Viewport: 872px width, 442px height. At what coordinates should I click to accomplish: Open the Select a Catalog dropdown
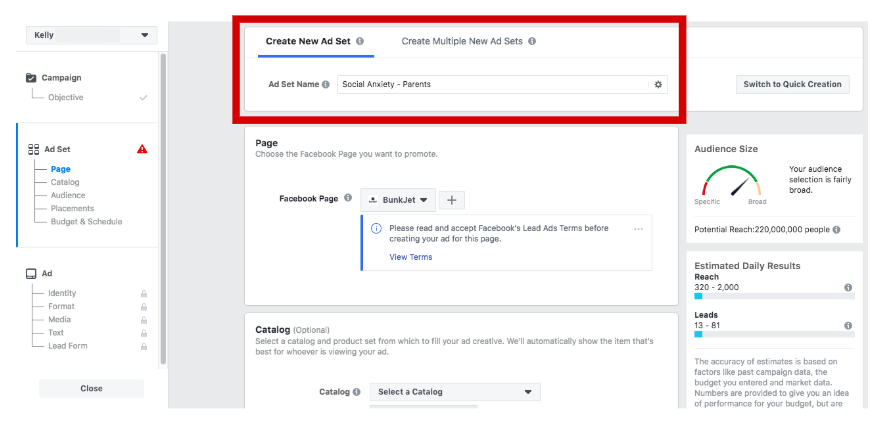[x=454, y=392]
